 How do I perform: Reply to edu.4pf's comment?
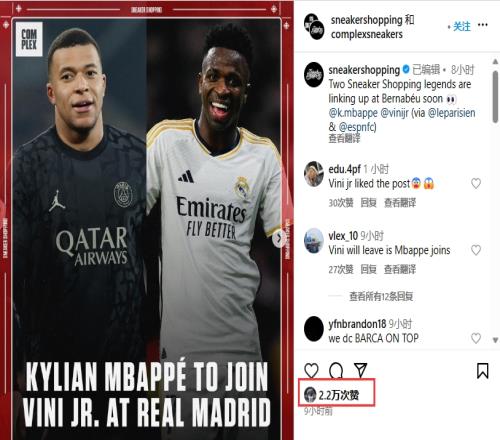(368, 203)
